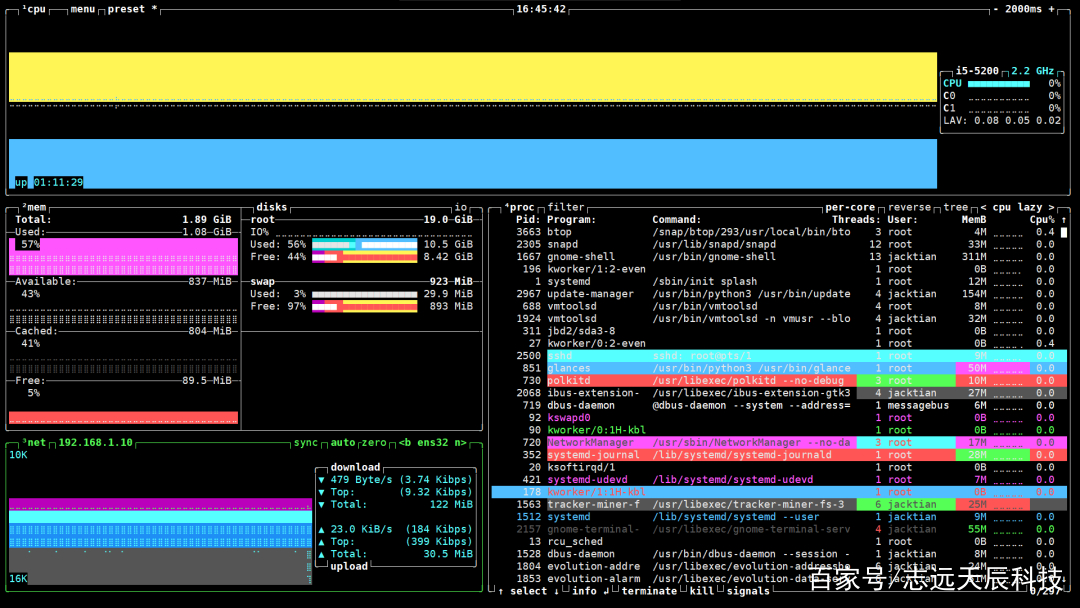Click the clock showing 16:45:42
This screenshot has height=608, width=1080.
pos(541,9)
